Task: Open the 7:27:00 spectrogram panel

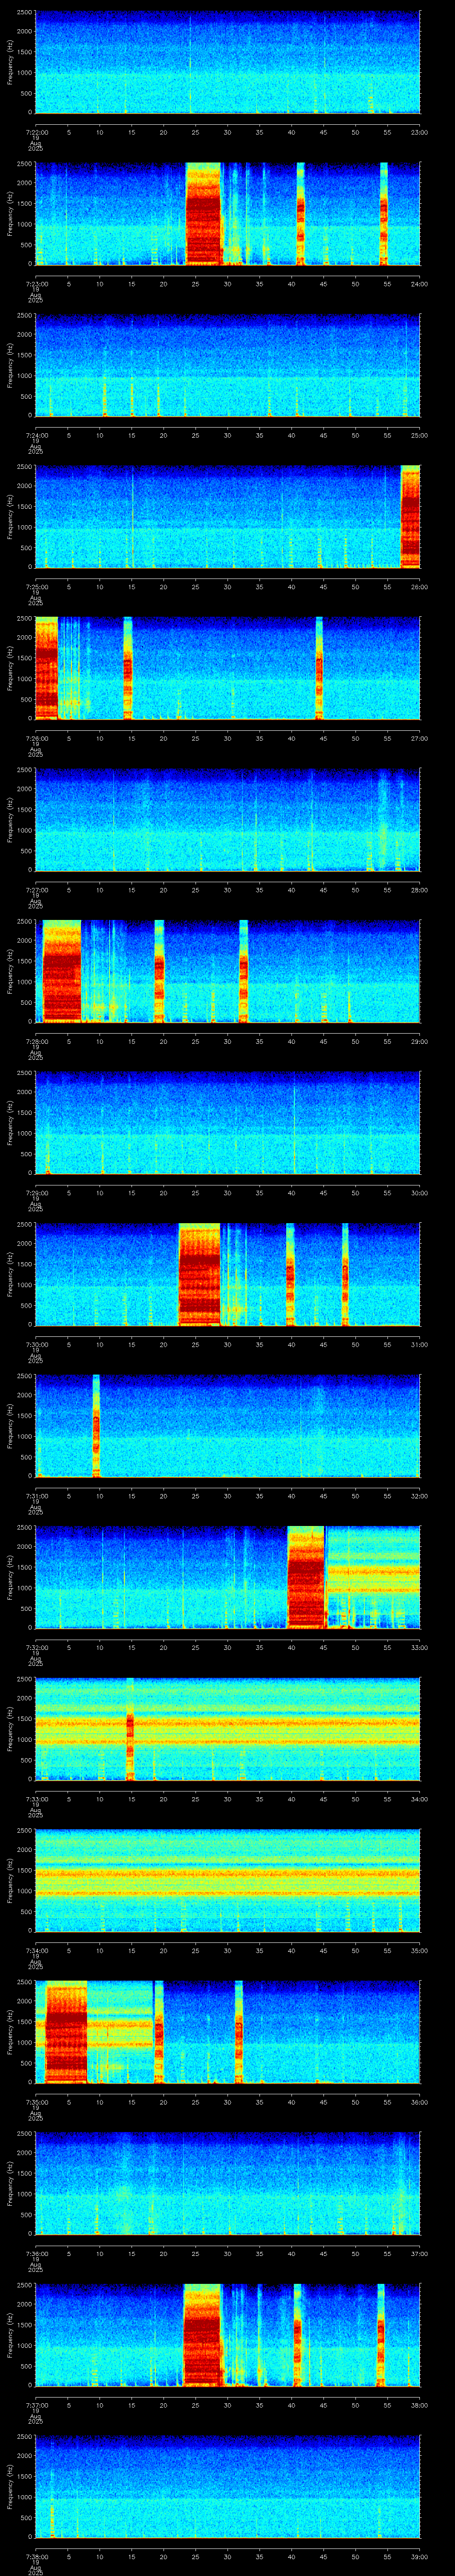Action: [x=227, y=820]
